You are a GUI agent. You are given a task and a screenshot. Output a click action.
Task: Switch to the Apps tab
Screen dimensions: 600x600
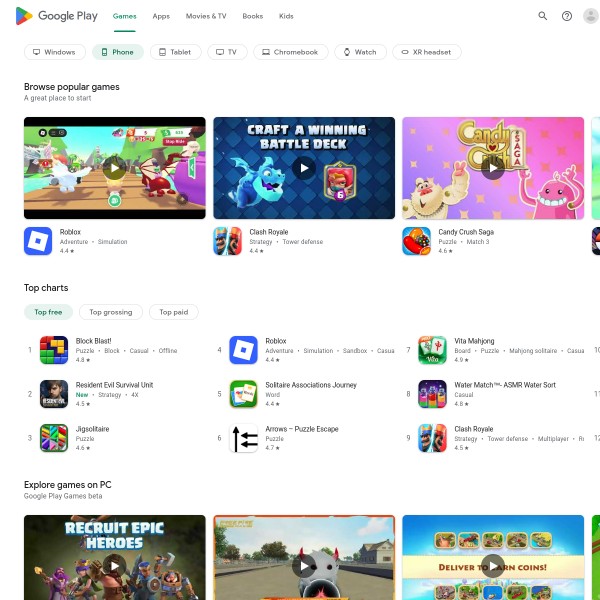pos(161,16)
